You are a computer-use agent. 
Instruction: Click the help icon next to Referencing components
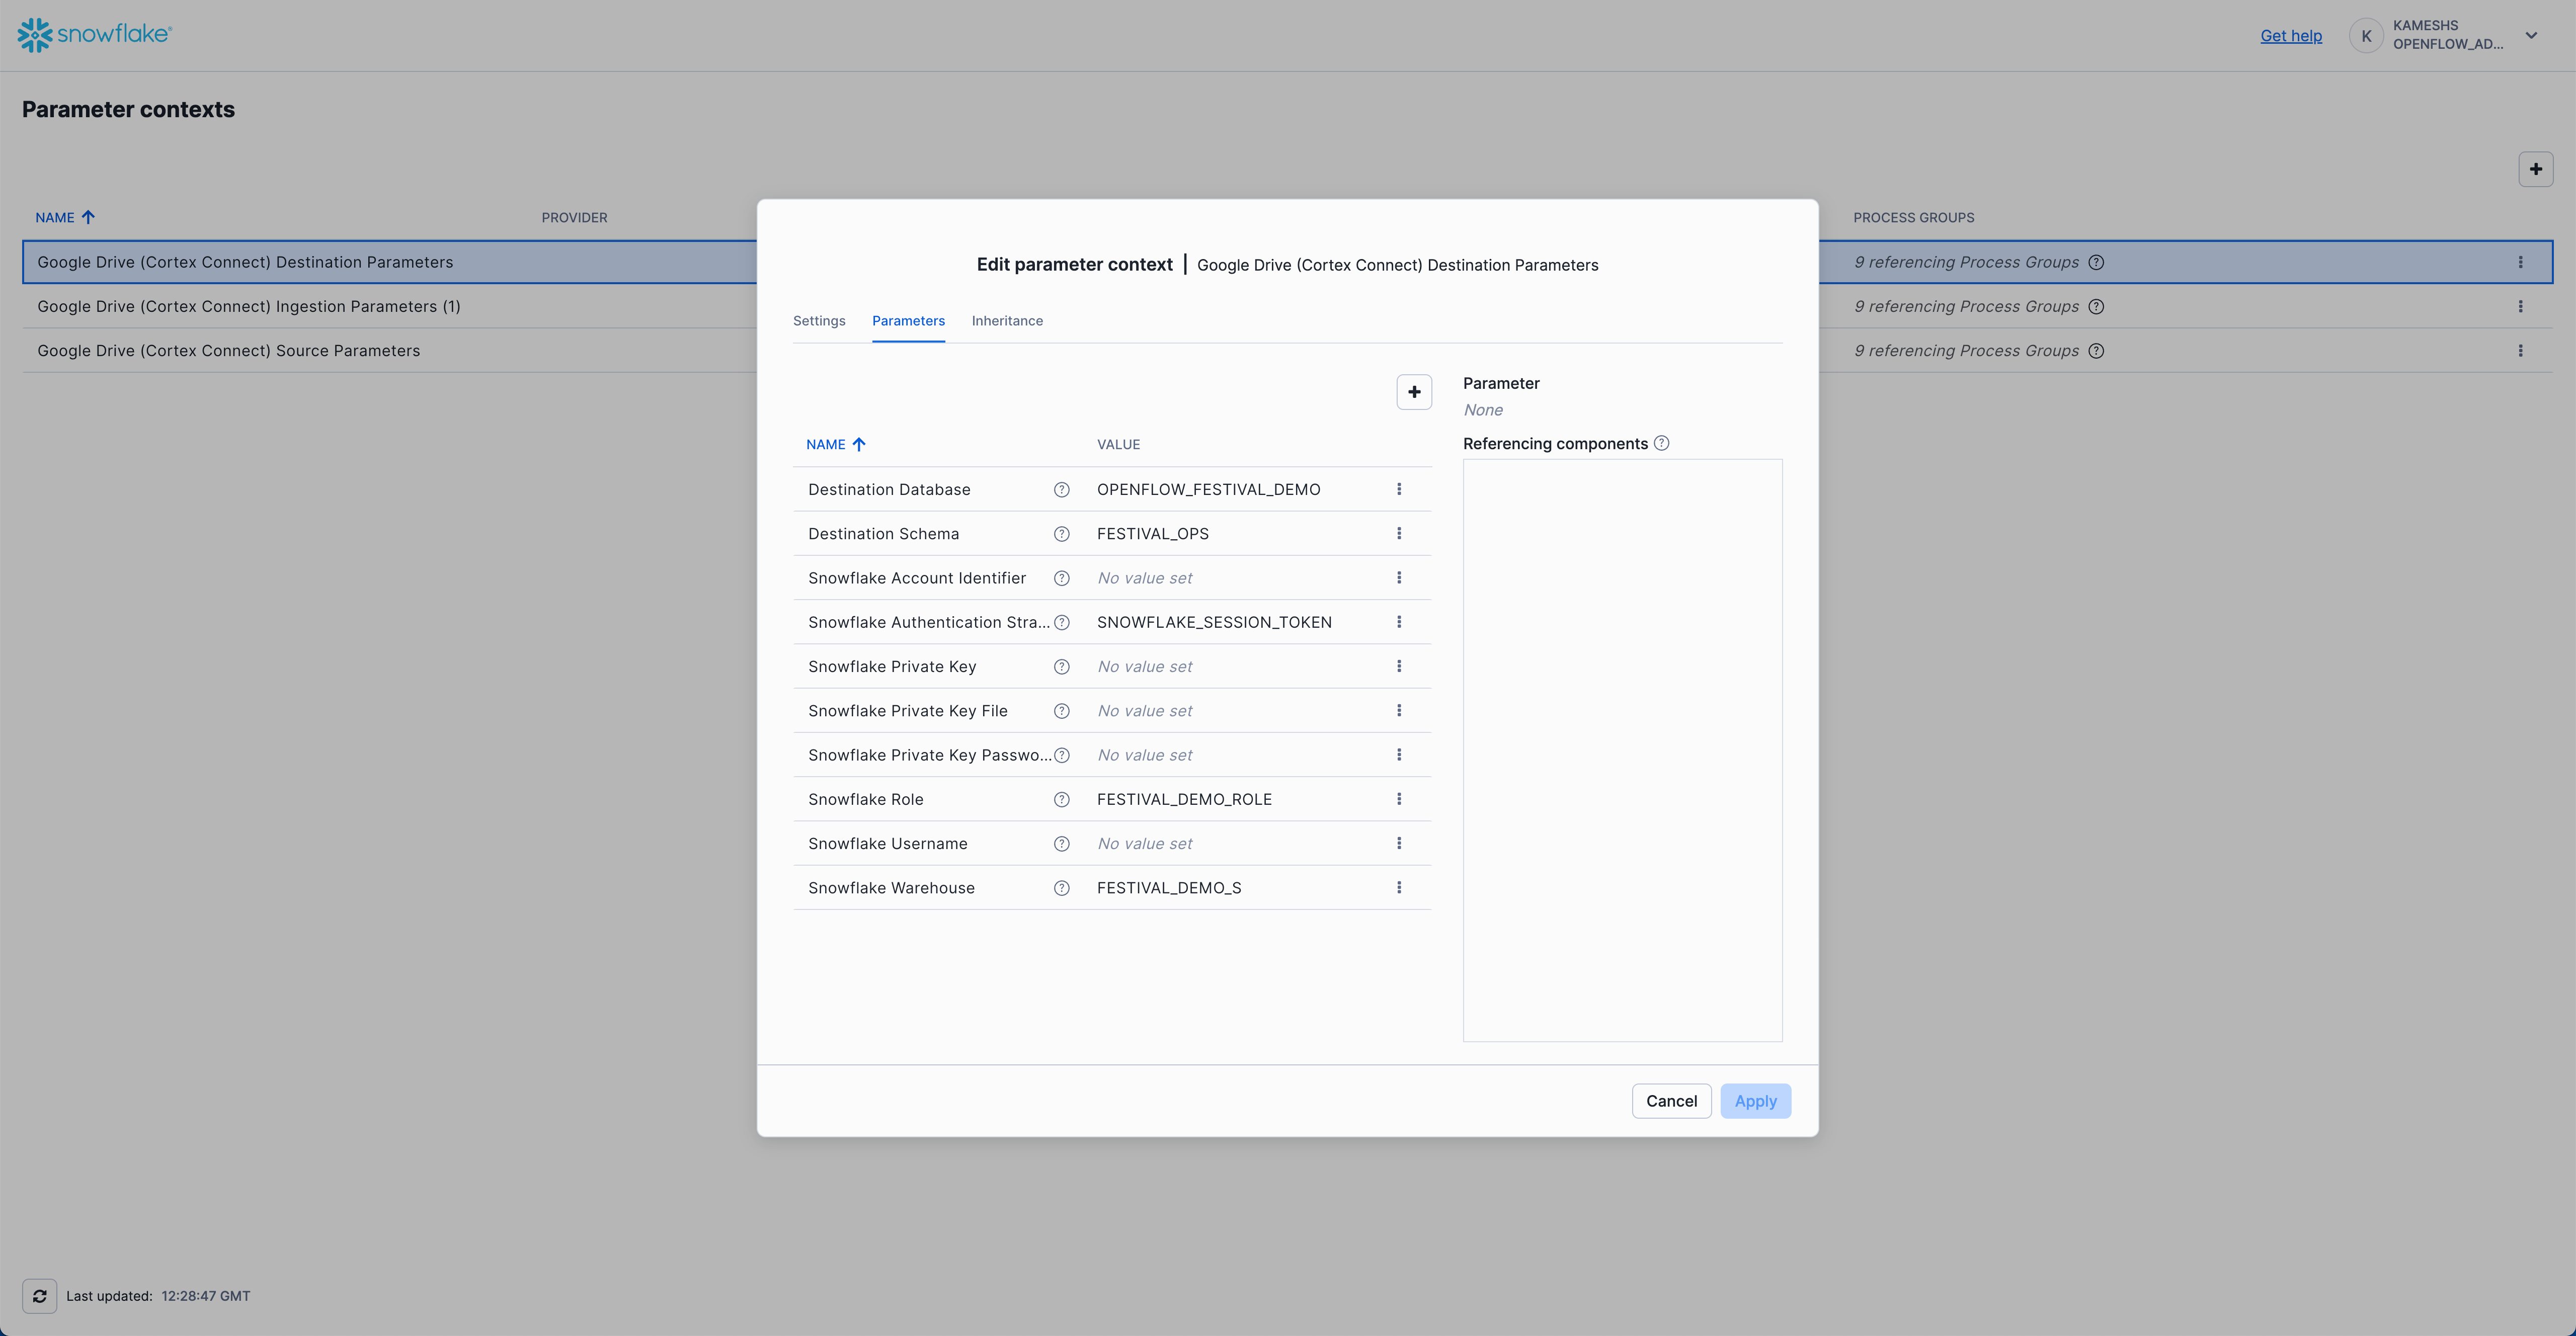(x=1661, y=442)
